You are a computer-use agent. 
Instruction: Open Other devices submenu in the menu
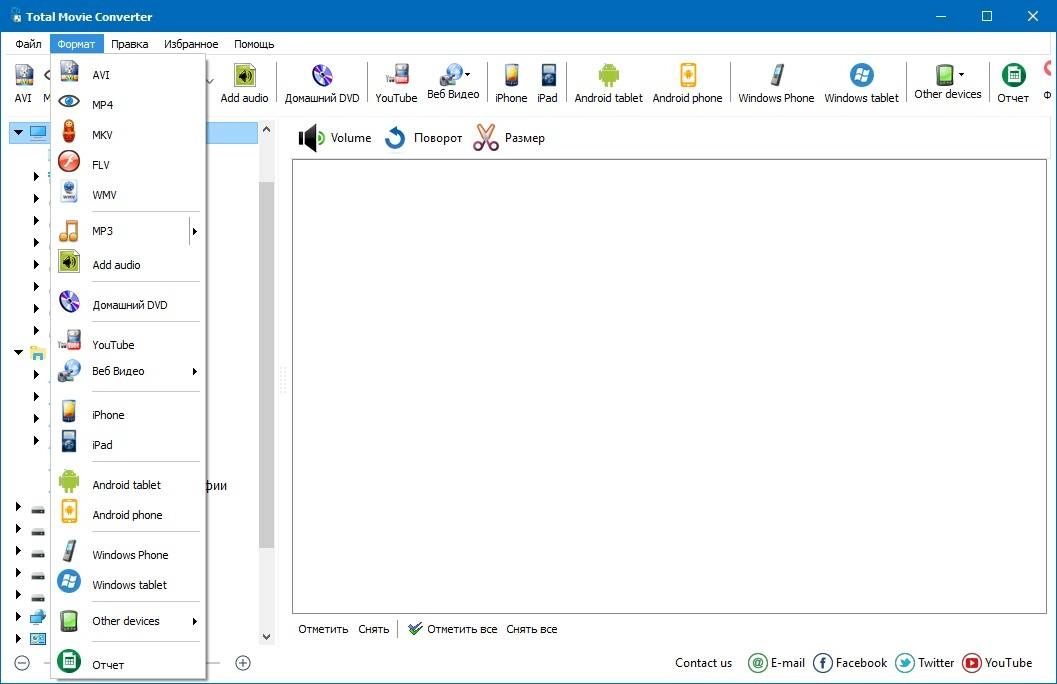coord(128,621)
